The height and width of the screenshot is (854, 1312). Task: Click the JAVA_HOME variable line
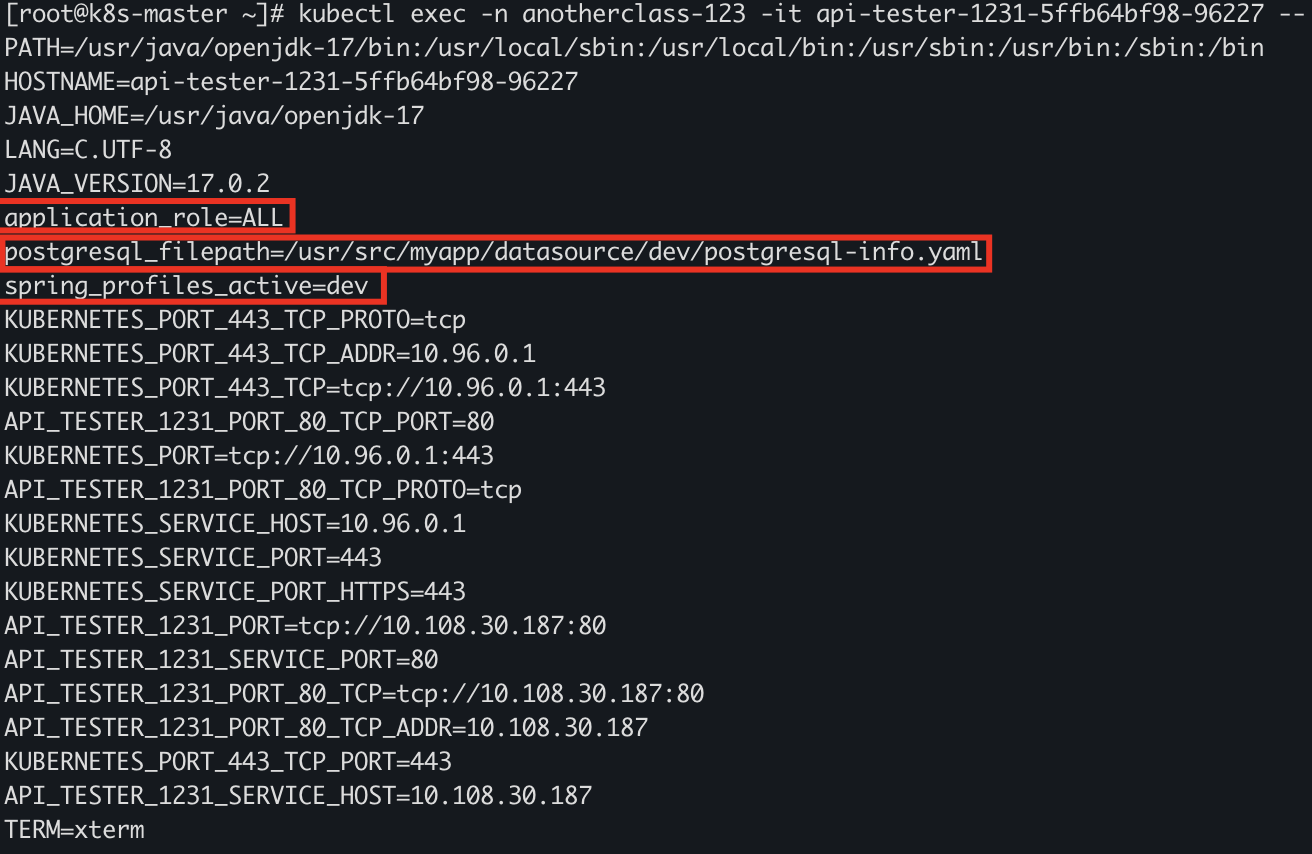pyautogui.click(x=214, y=116)
